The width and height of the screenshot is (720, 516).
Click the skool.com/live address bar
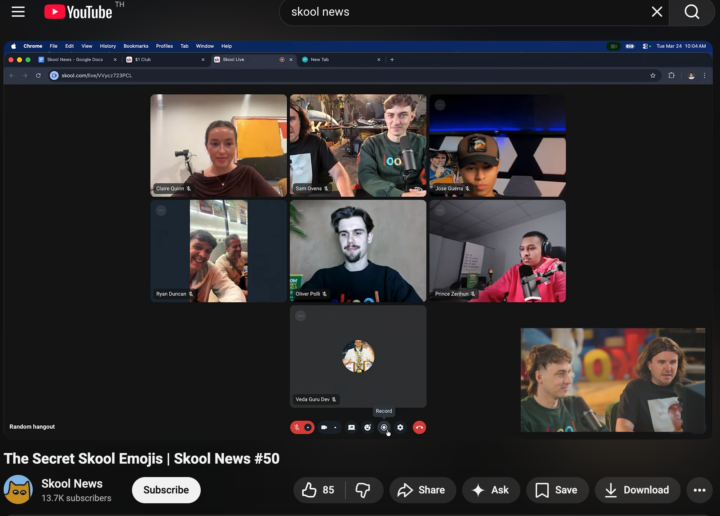tap(354, 75)
